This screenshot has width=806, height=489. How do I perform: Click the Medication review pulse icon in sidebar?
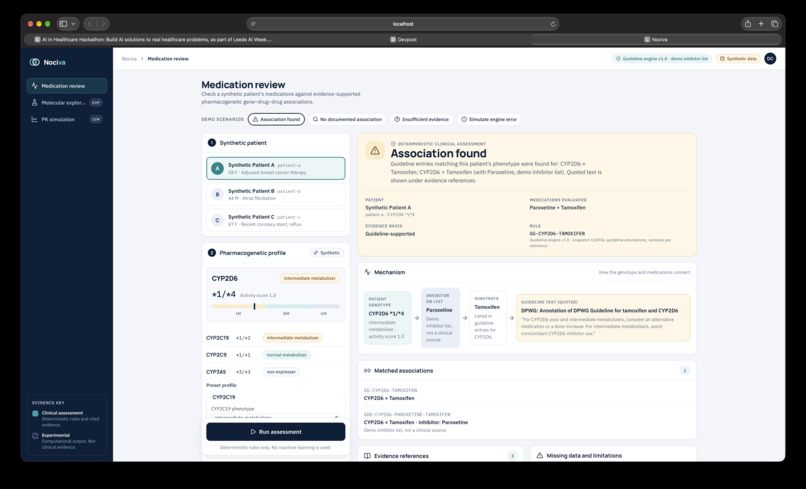[x=34, y=86]
